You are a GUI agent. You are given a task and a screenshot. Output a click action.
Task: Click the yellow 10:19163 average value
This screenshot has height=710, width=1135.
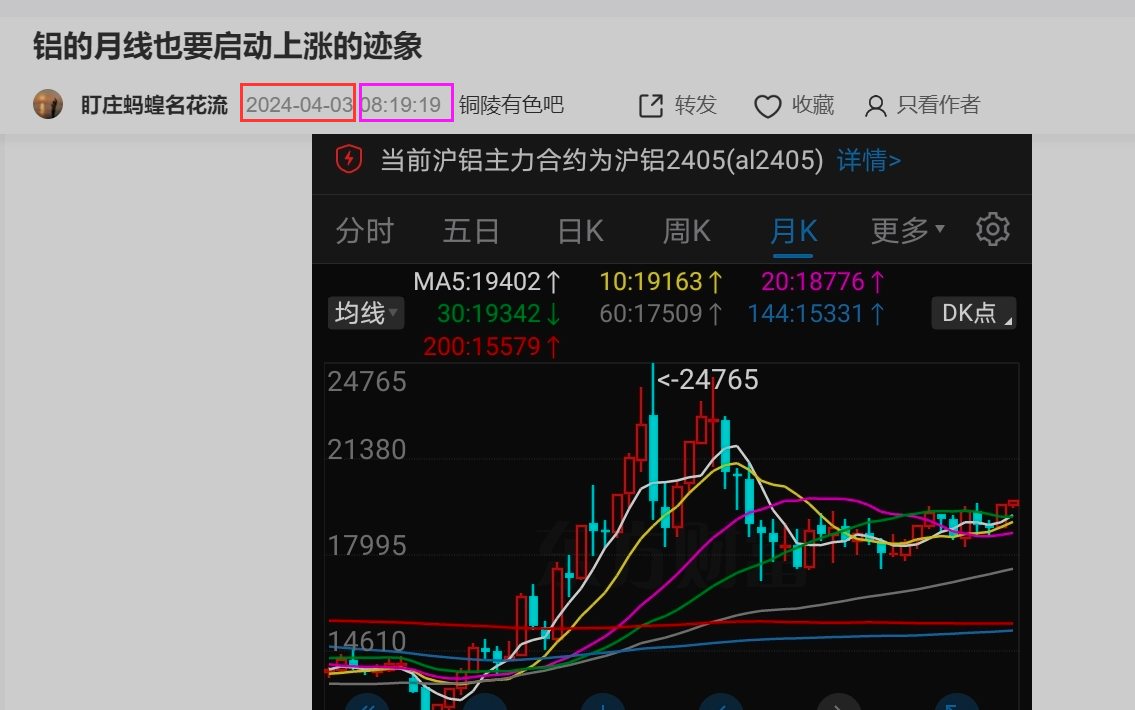coord(661,282)
